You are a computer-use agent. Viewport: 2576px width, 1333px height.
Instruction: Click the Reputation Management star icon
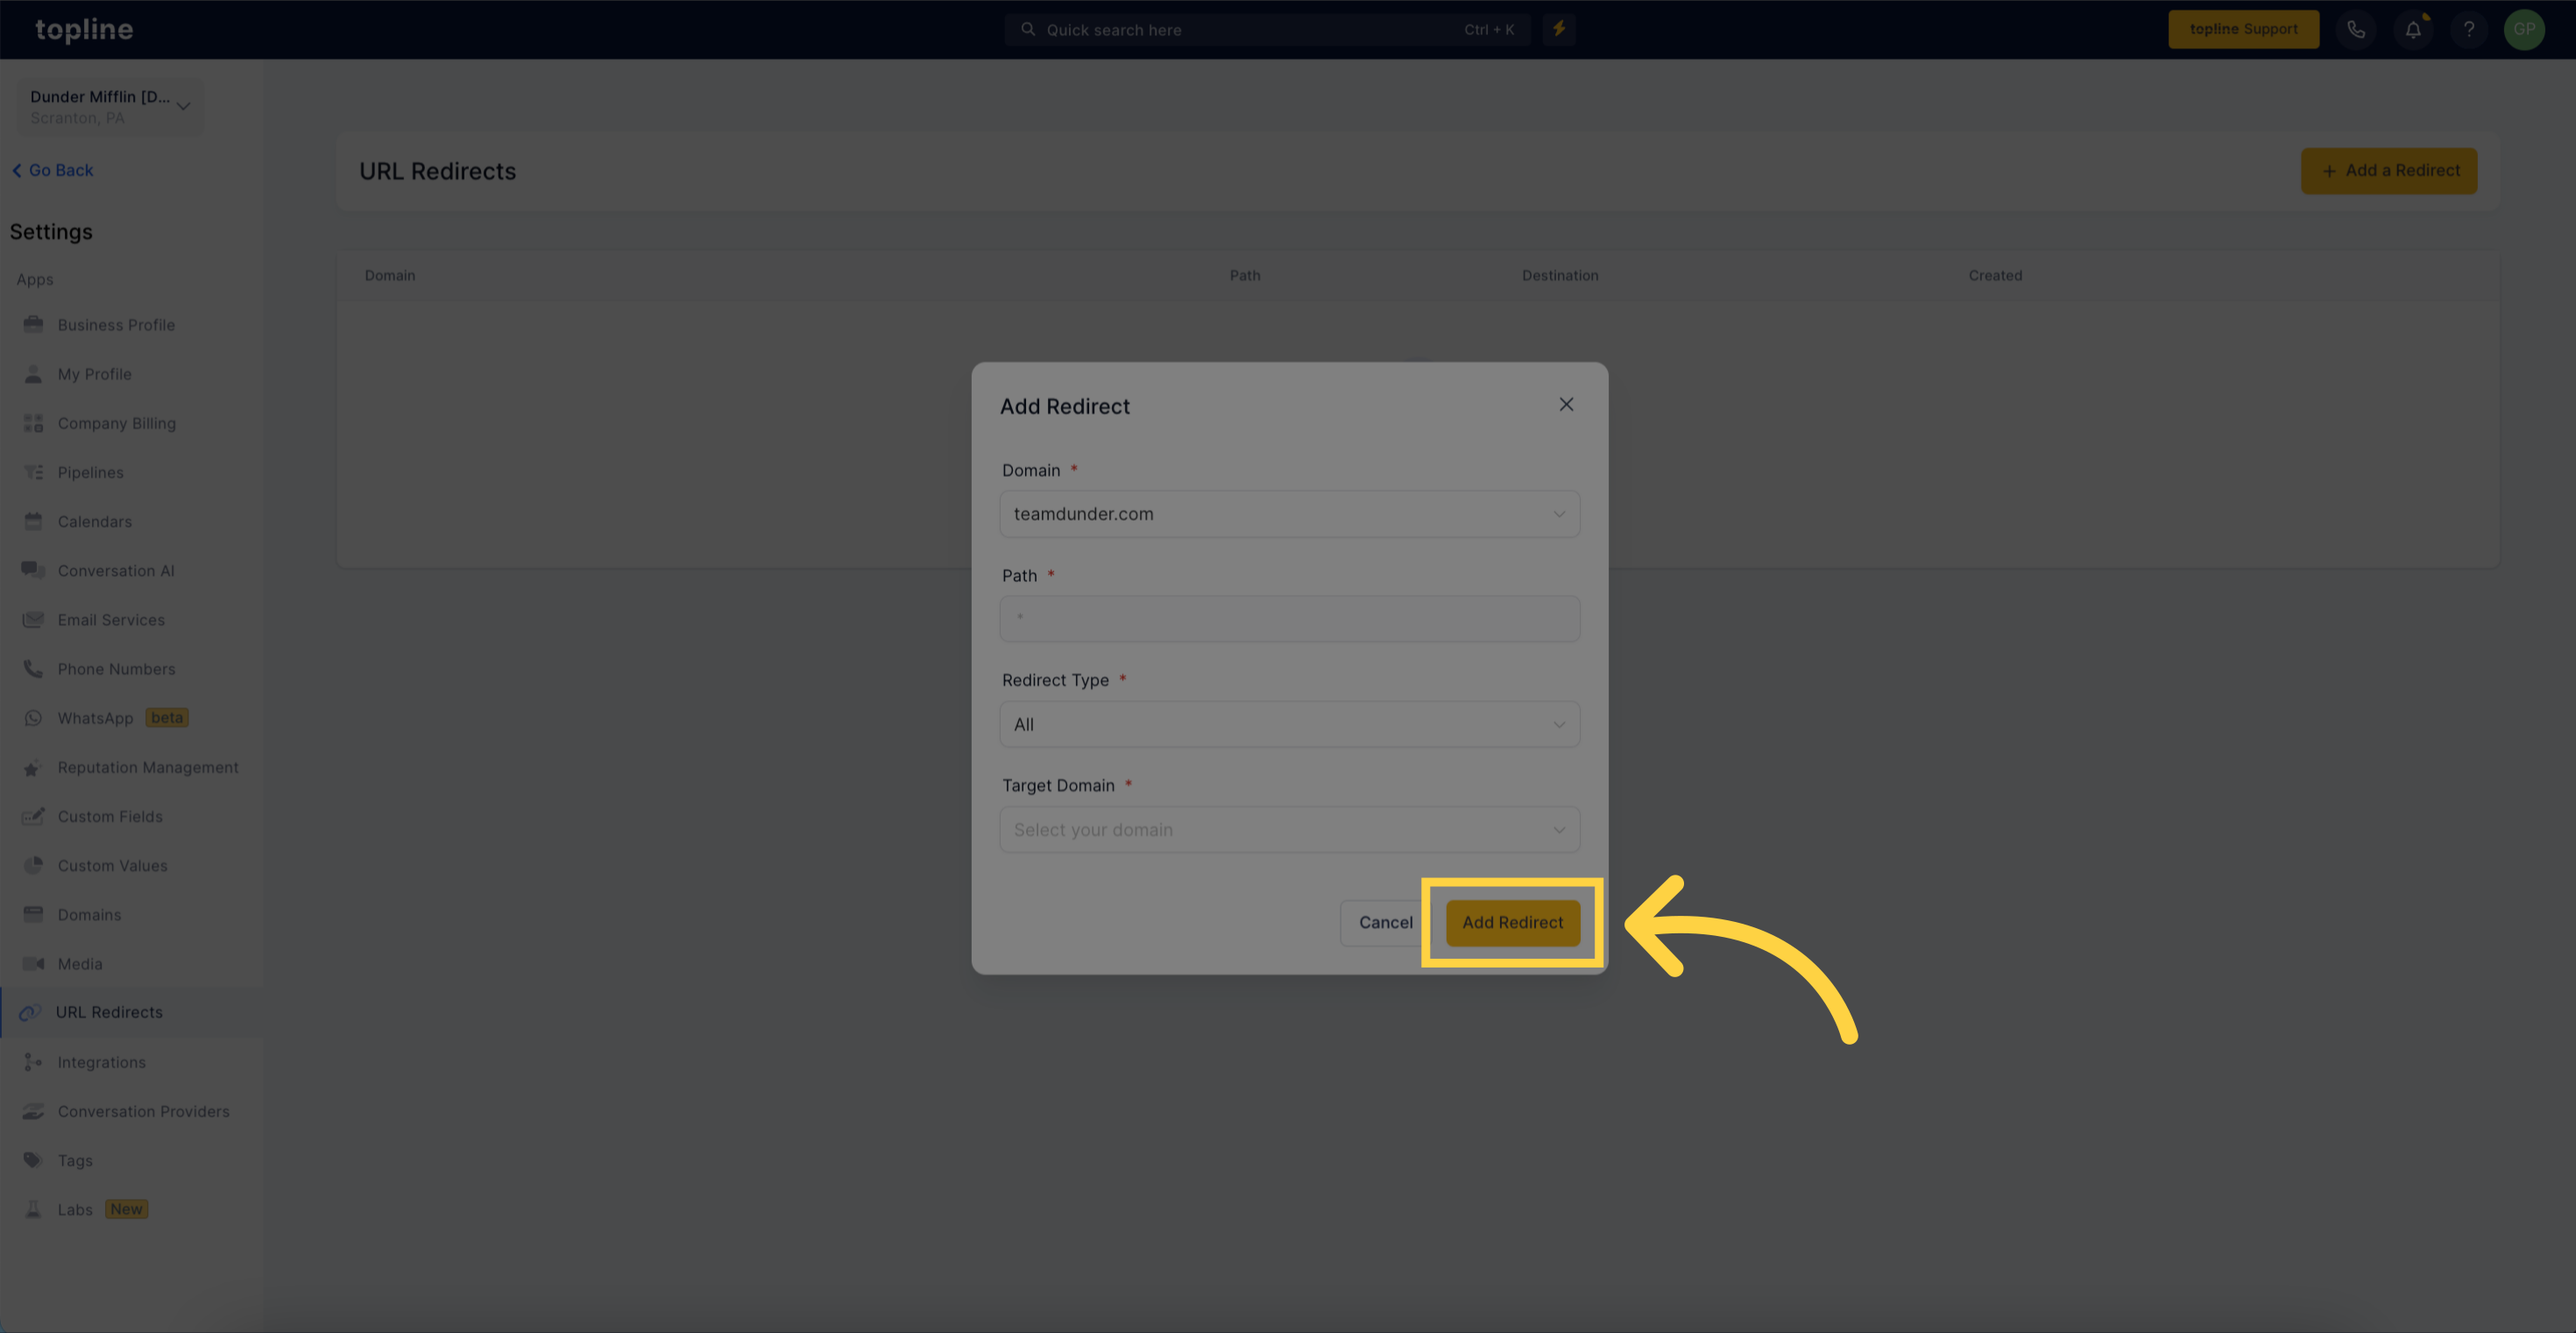click(33, 767)
